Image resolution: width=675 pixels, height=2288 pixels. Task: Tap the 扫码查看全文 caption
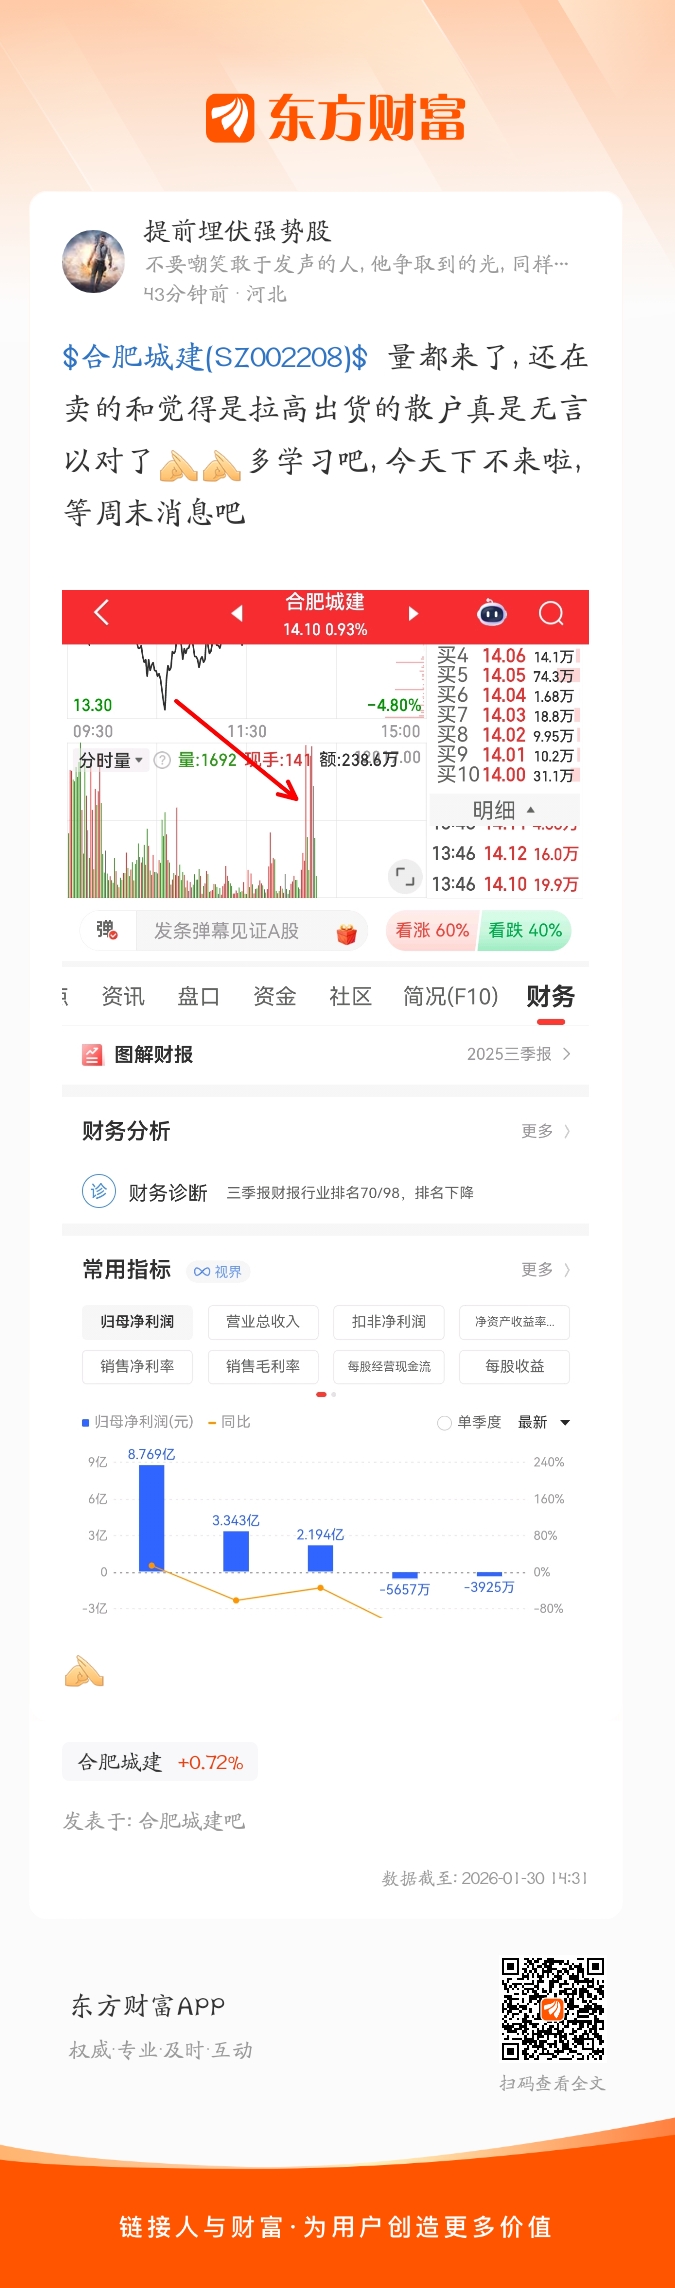[552, 2083]
